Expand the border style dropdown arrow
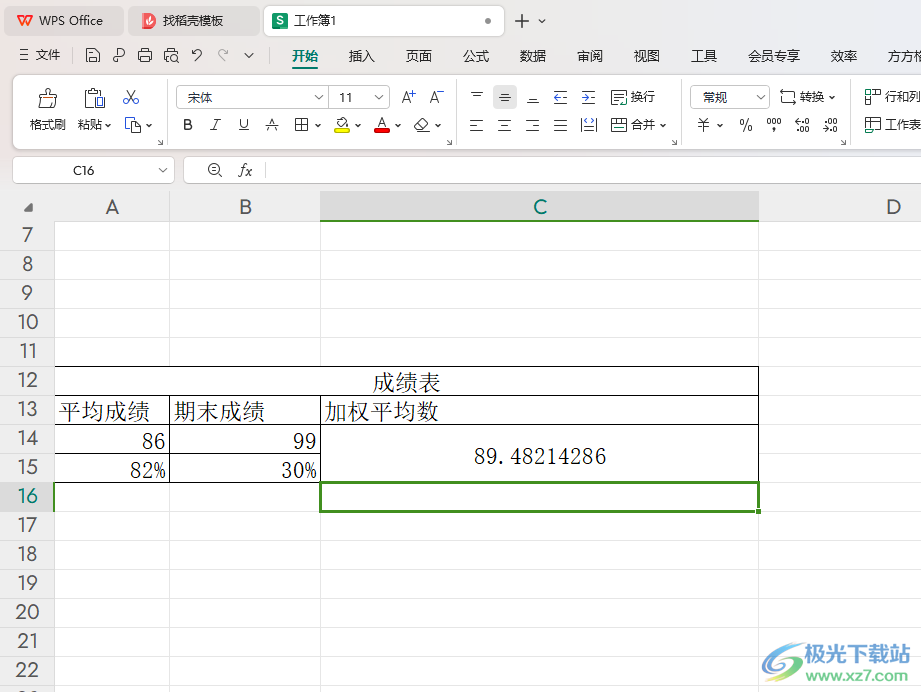921x692 pixels. click(318, 126)
